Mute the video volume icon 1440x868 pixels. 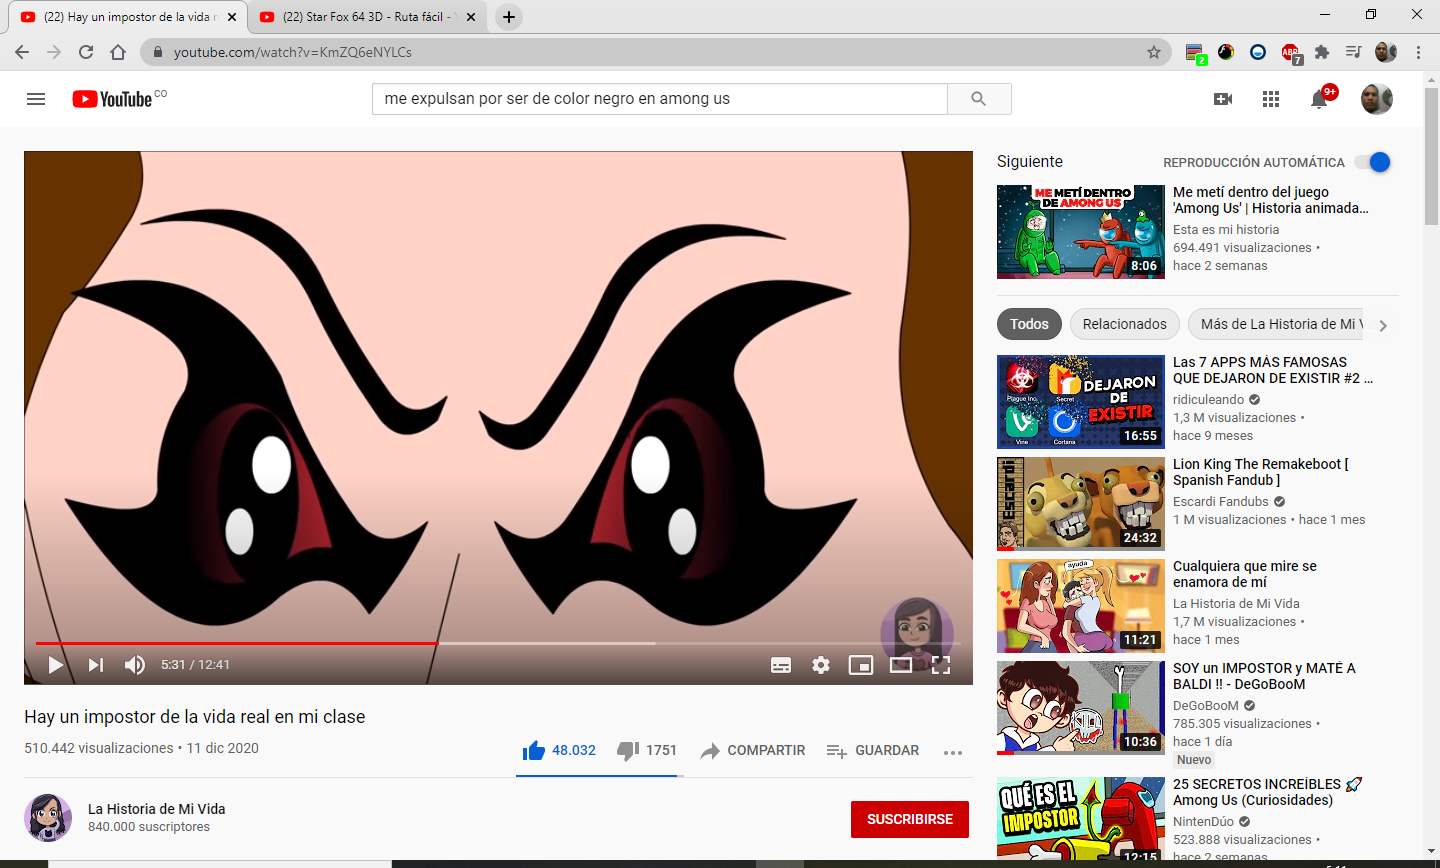pyautogui.click(x=135, y=665)
